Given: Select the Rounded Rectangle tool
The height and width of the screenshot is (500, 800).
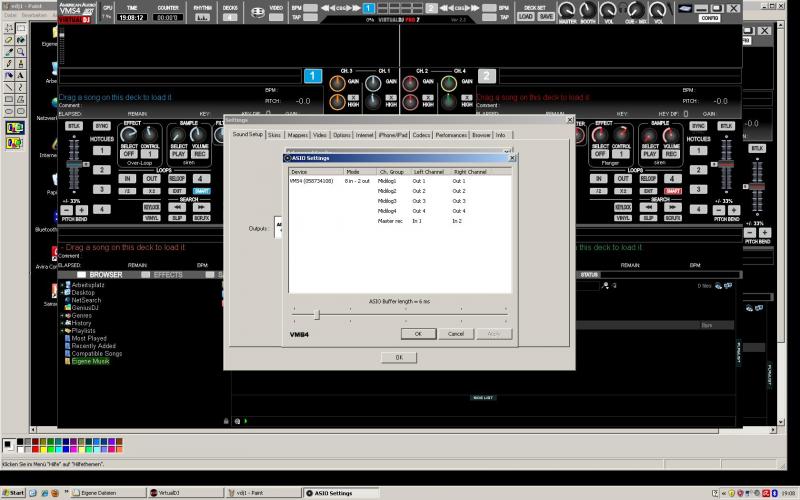Looking at the screenshot, I should [20, 111].
